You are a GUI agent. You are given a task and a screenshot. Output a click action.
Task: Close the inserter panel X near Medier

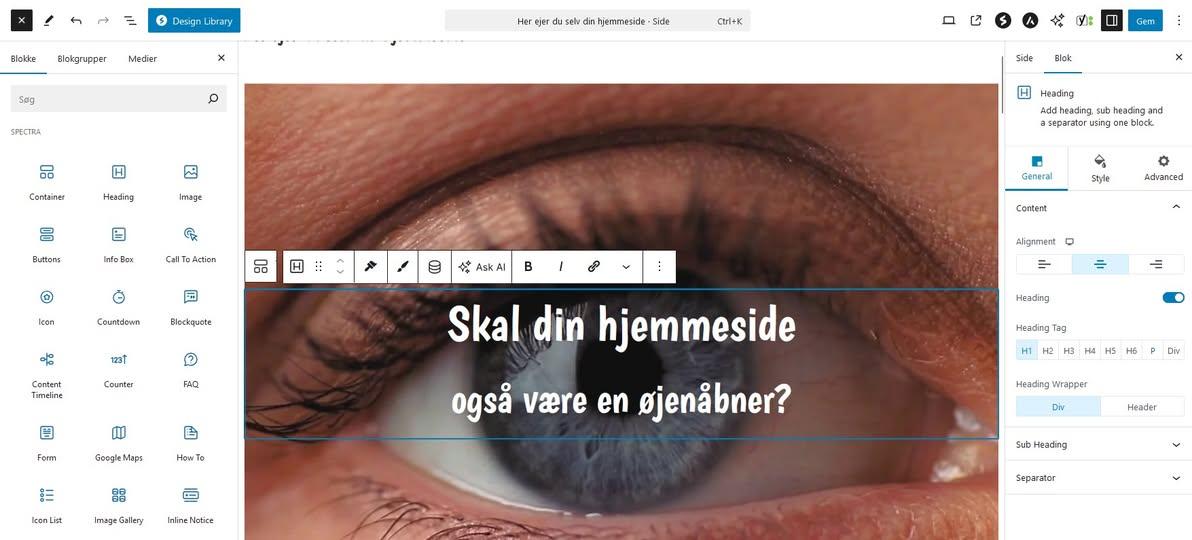click(x=221, y=58)
